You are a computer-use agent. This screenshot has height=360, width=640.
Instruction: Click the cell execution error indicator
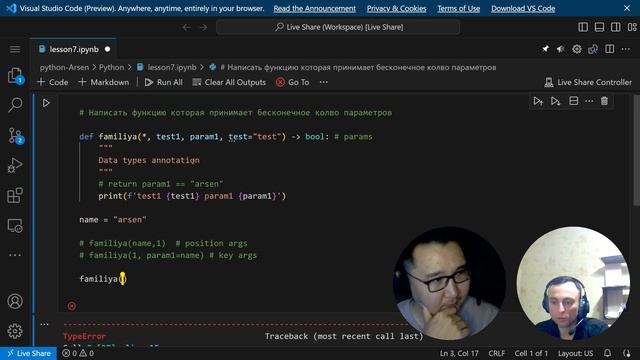(72, 306)
